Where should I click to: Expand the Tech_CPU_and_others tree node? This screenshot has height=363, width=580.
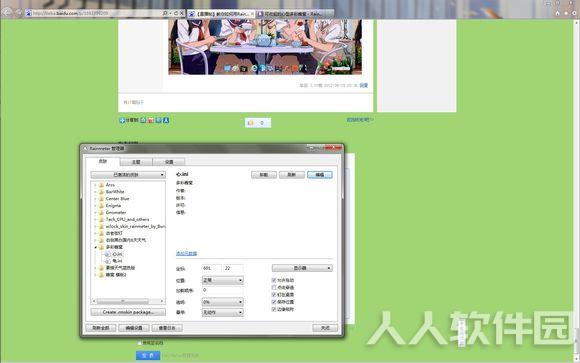pos(95,219)
